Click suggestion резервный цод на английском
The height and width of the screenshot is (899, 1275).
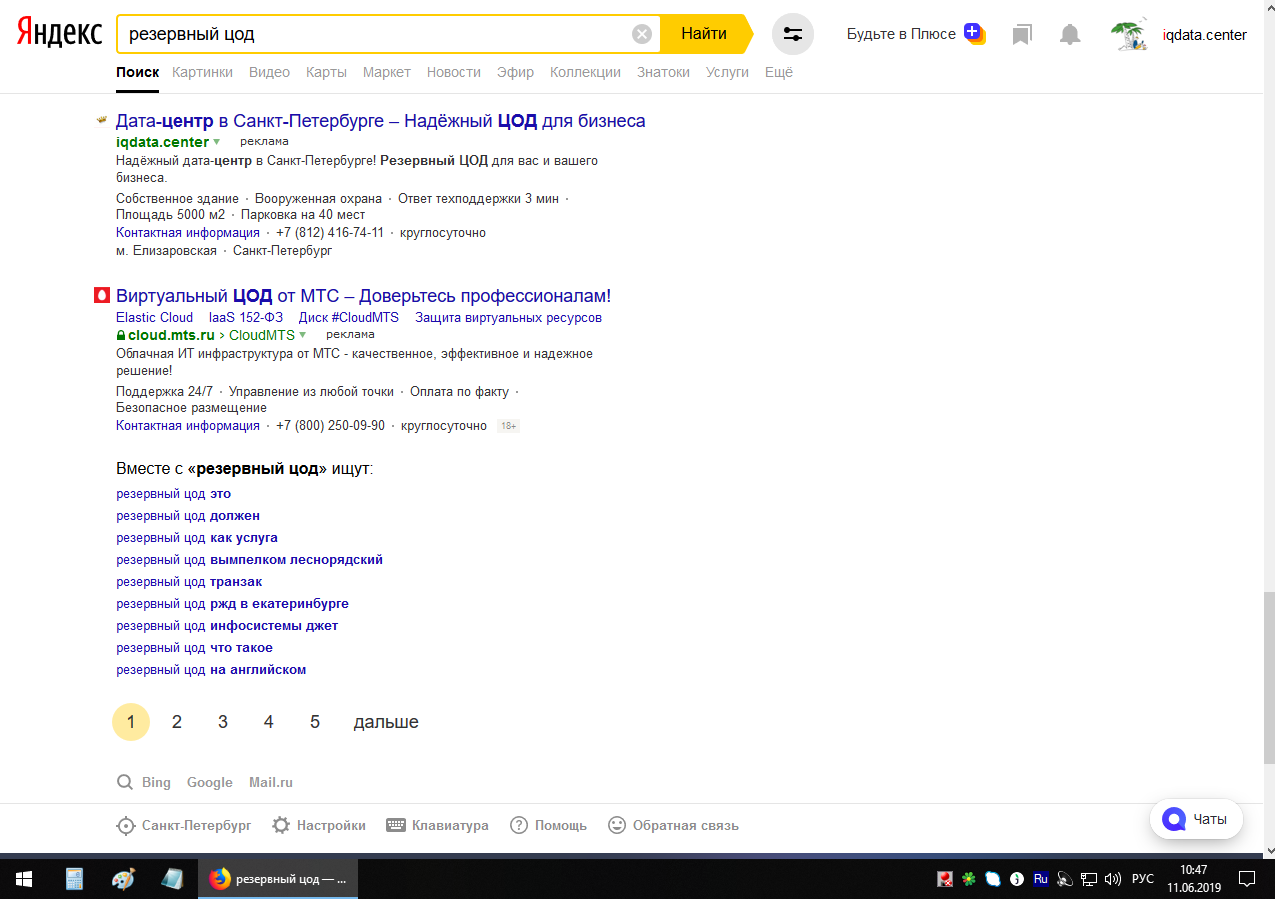click(211, 670)
